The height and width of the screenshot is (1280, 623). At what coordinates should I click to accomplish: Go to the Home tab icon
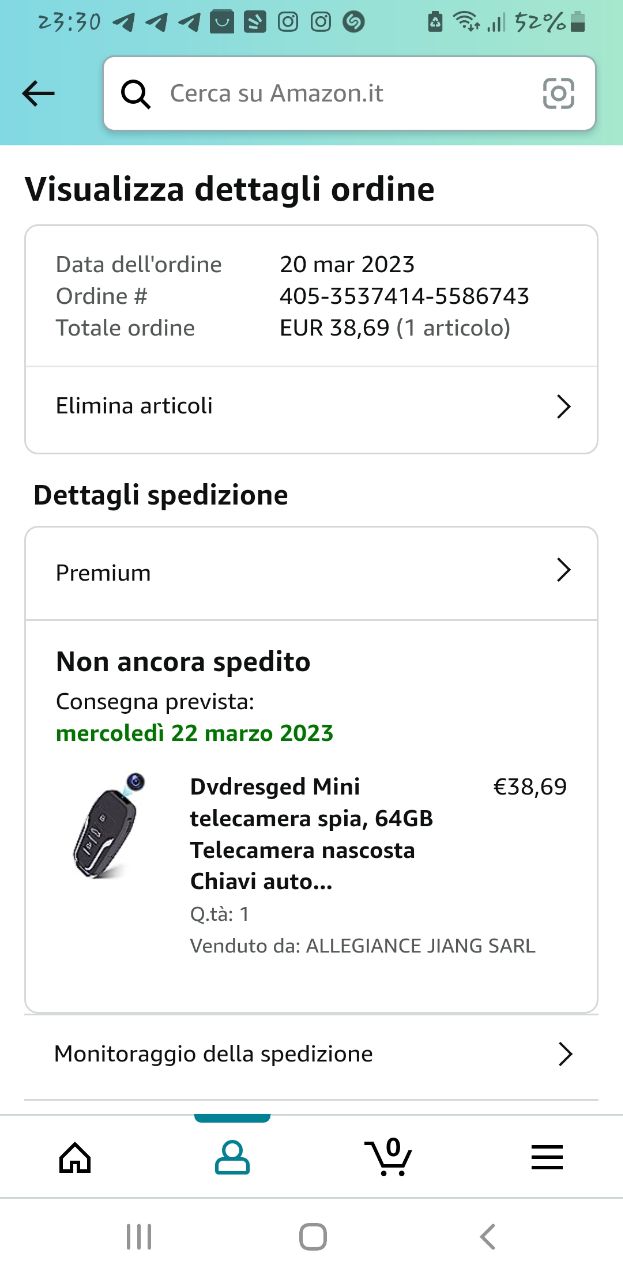pyautogui.click(x=75, y=1157)
